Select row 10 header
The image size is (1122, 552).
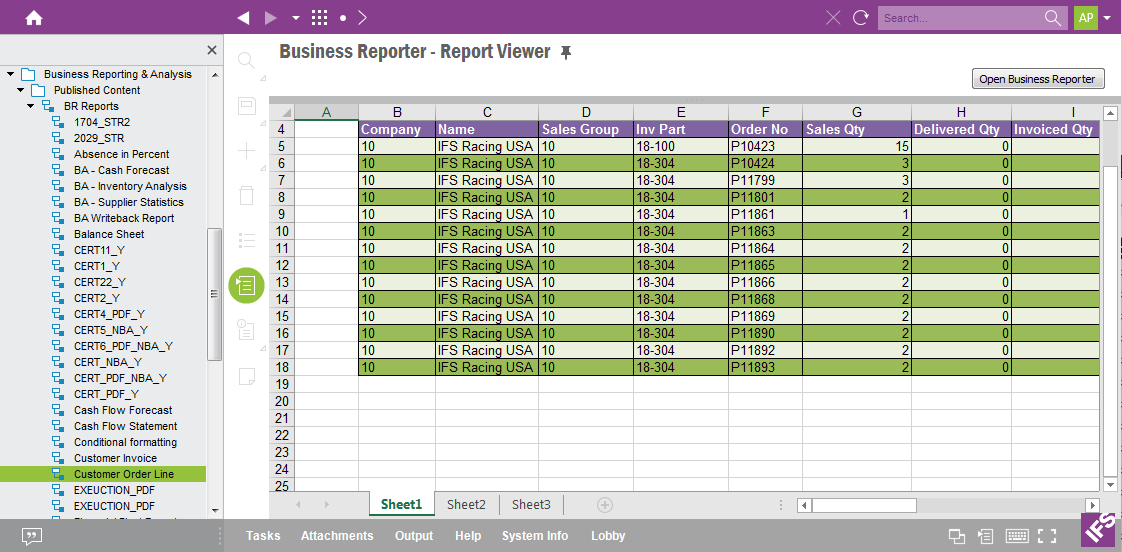(281, 231)
